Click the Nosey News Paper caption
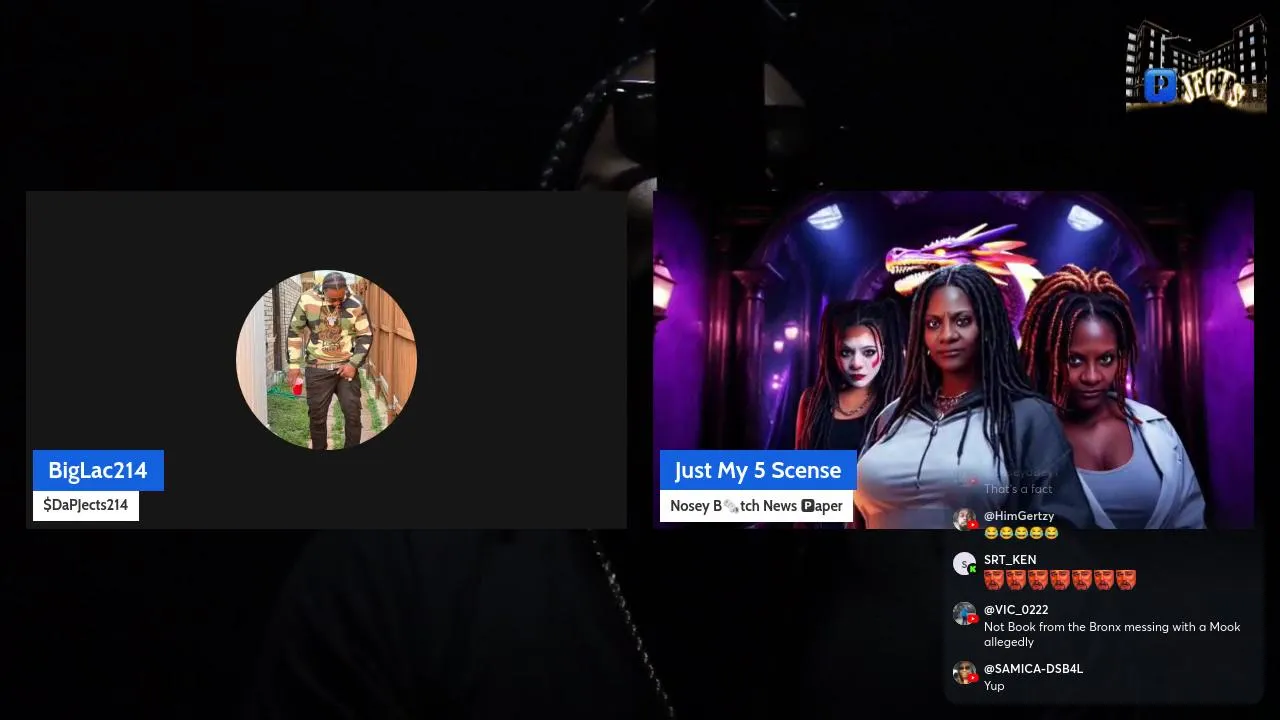Image resolution: width=1280 pixels, height=720 pixels. point(756,506)
